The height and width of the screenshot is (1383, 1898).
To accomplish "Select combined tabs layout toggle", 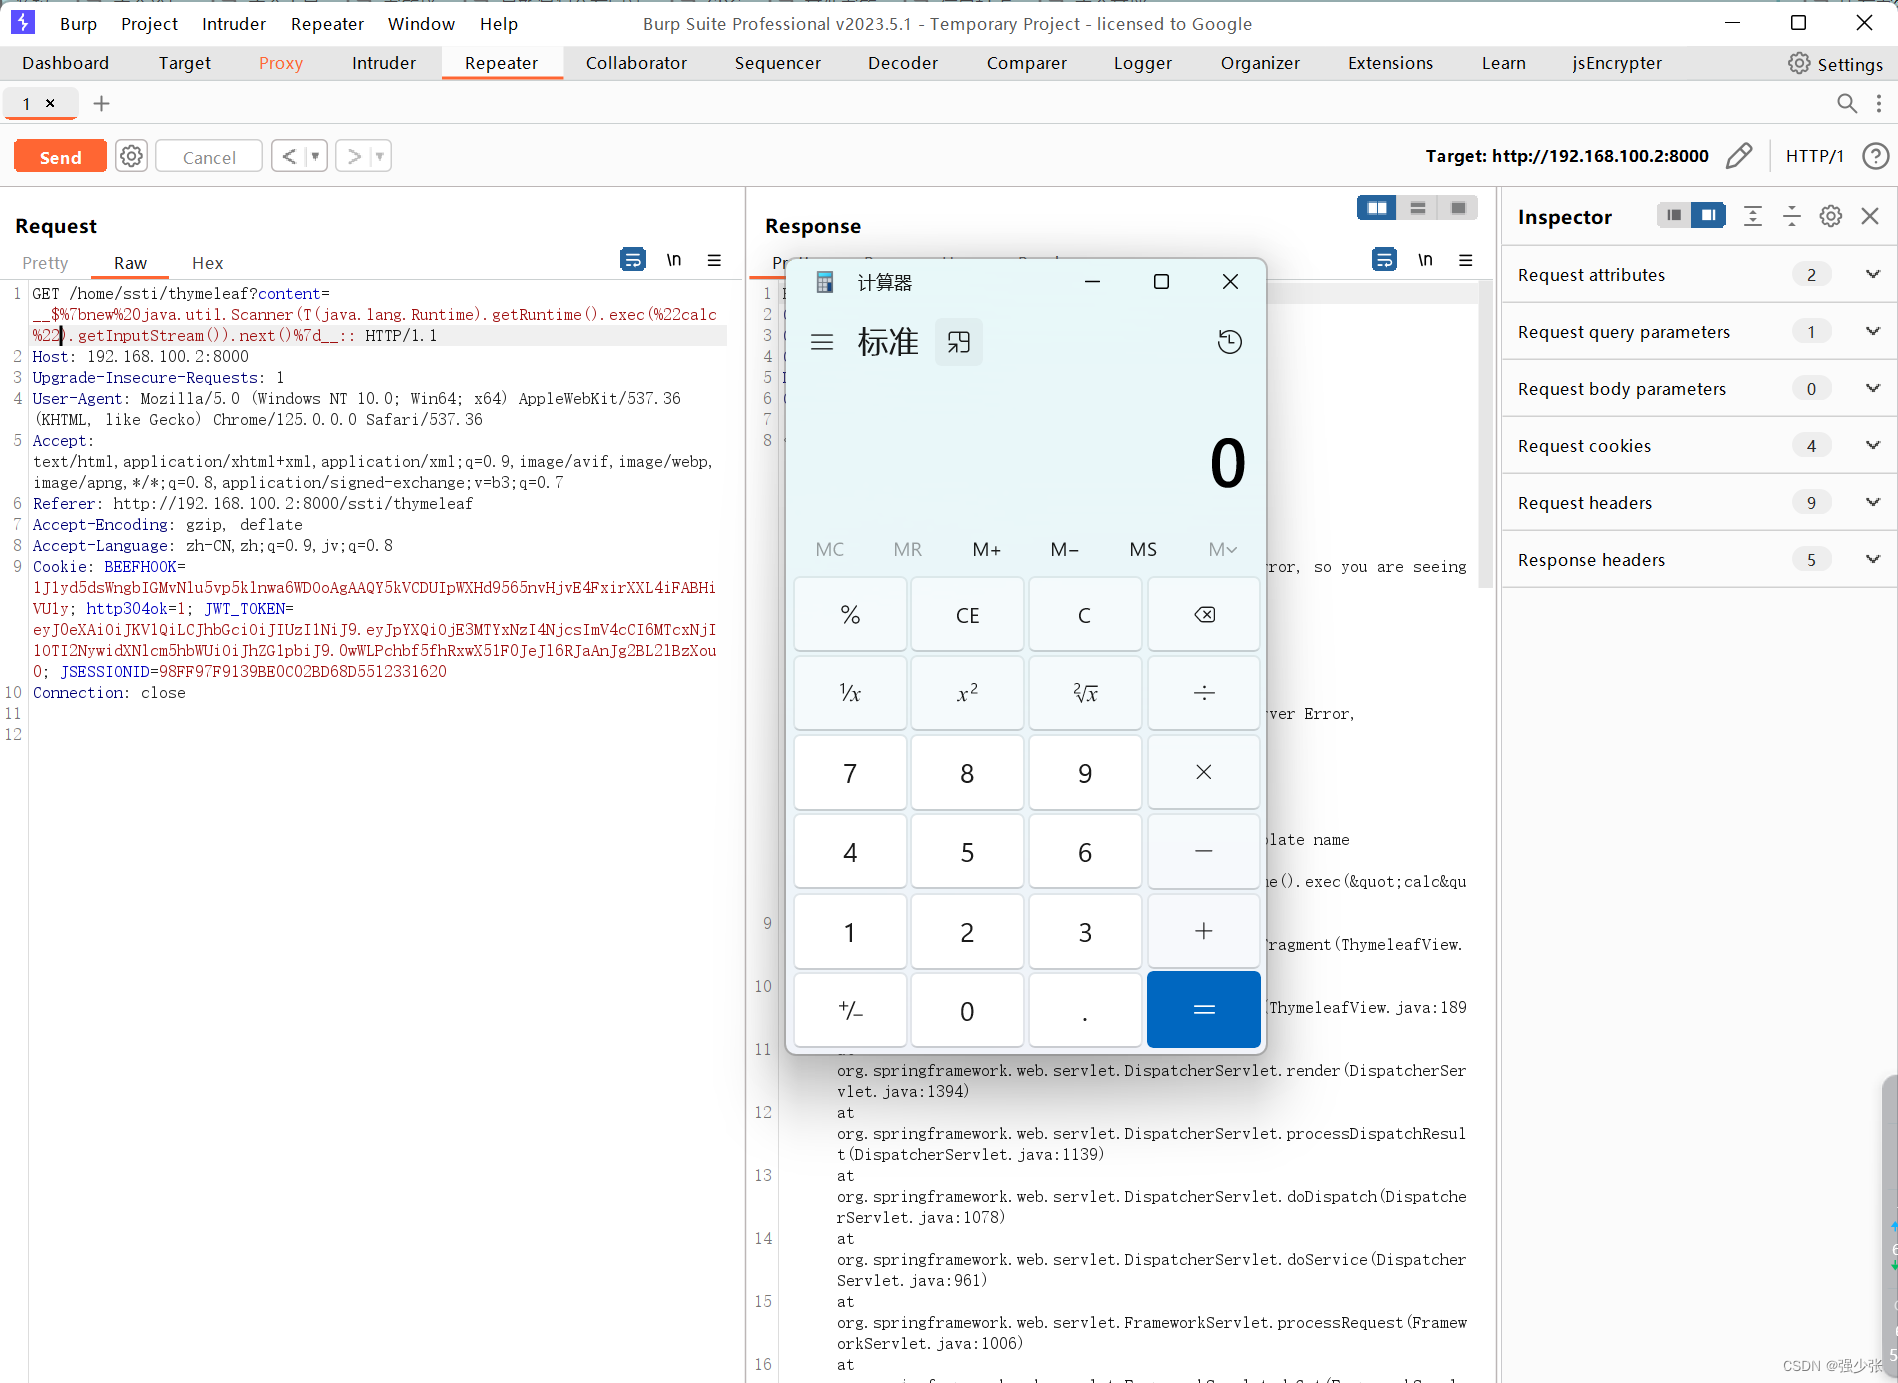I will point(1458,208).
